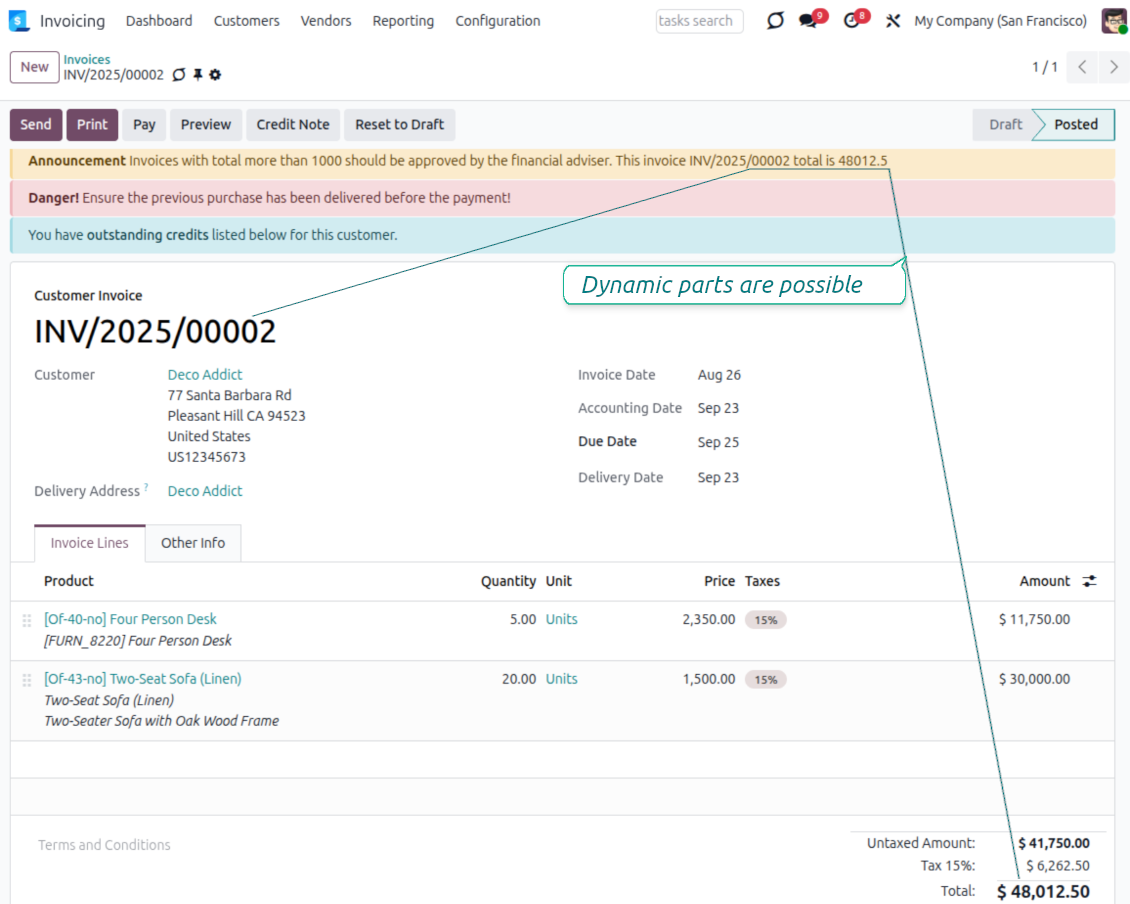The width and height of the screenshot is (1130, 904).
Task: Open the gear actions menu beside the invoice number
Action: click(215, 75)
